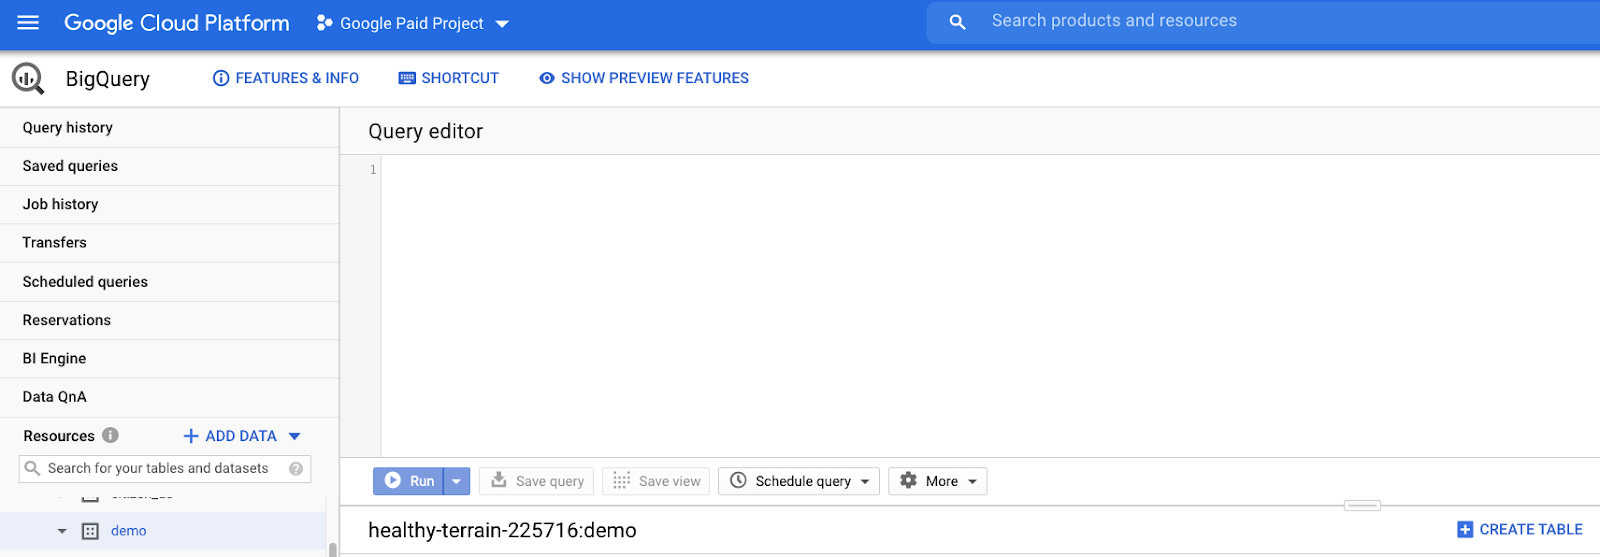Open the hamburger navigation menu
This screenshot has height=557, width=1600.
[28, 22]
